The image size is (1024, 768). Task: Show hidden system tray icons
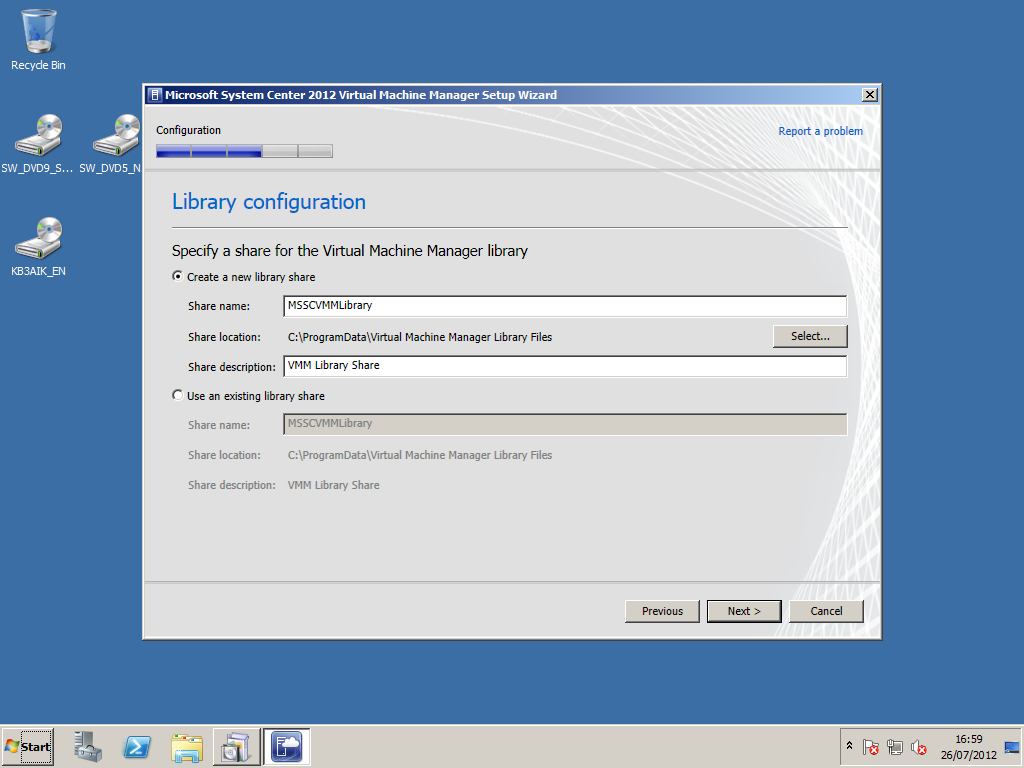click(x=849, y=746)
